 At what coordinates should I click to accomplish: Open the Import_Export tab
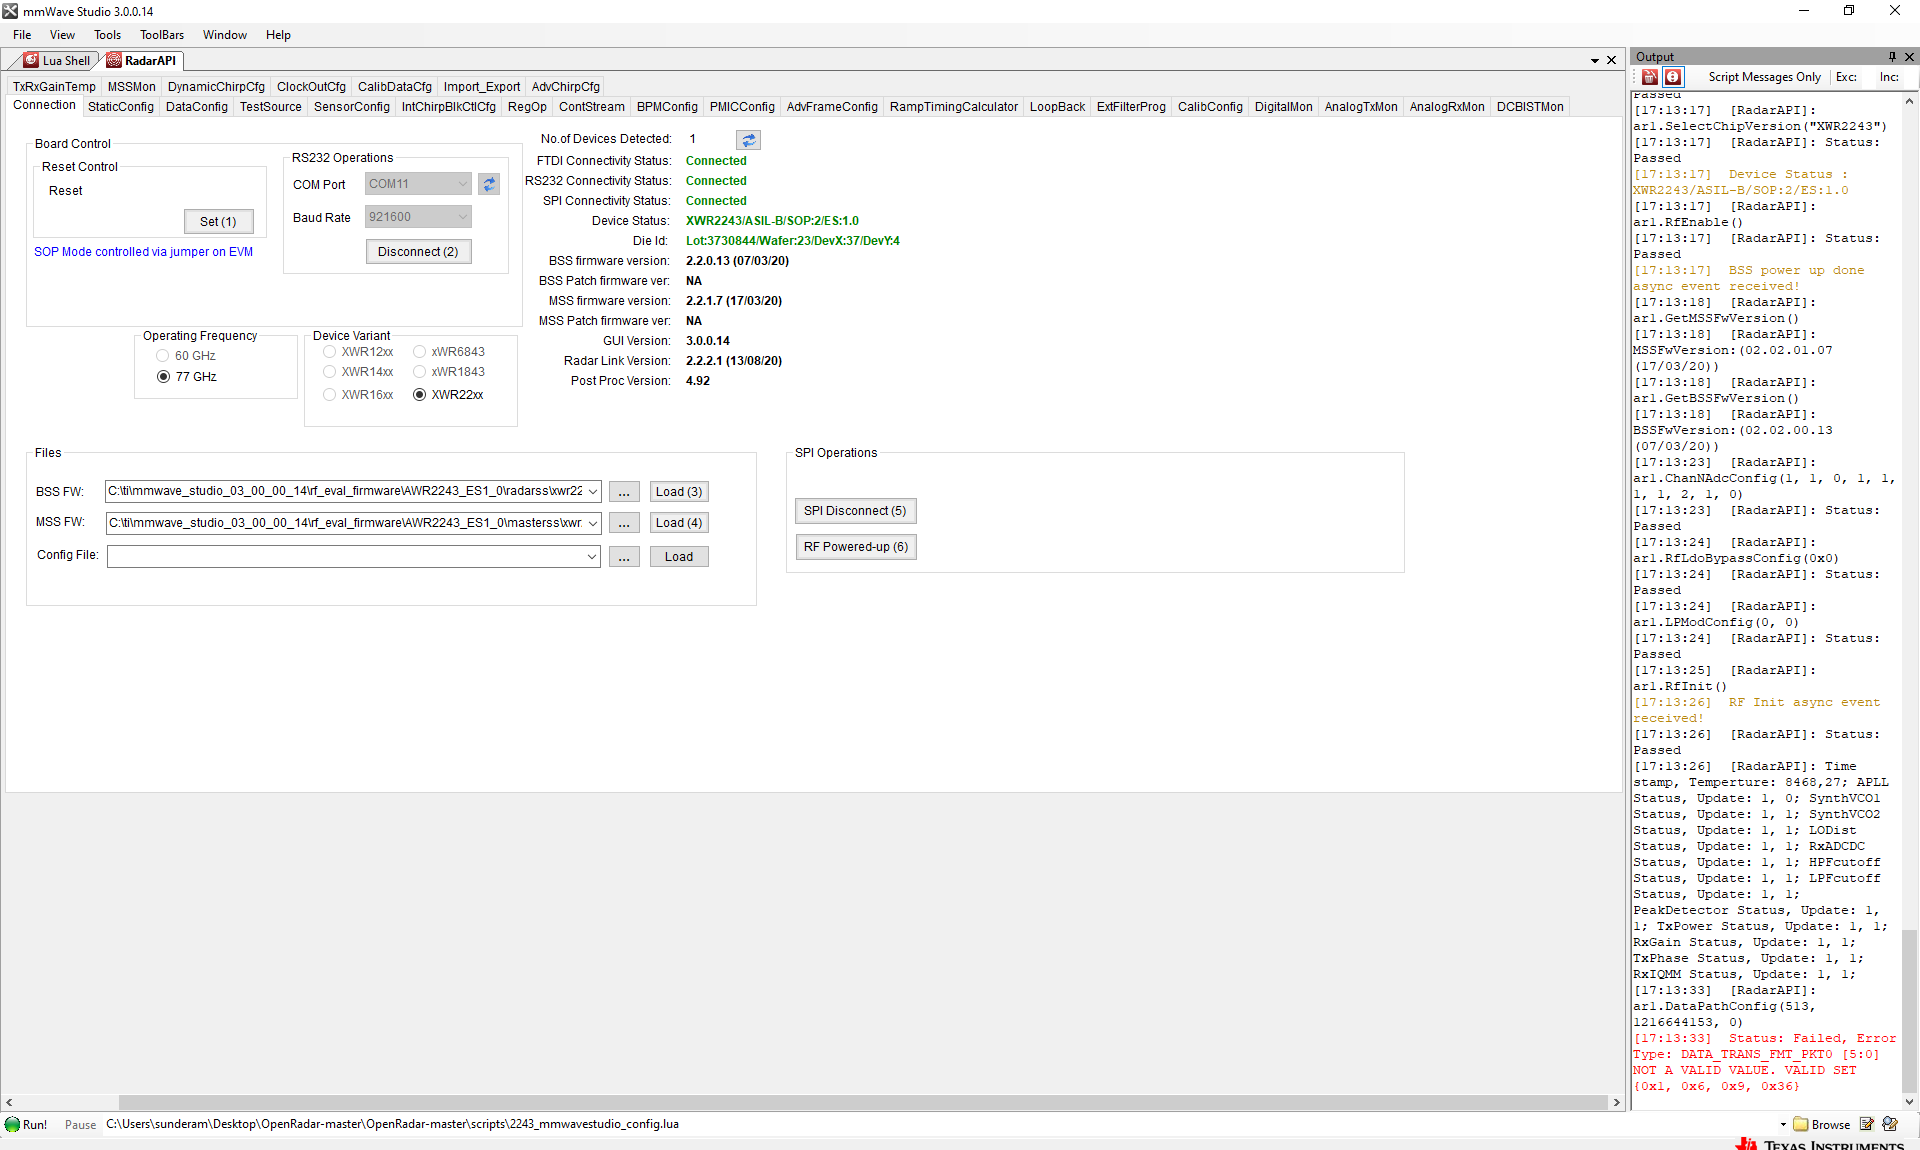482,87
